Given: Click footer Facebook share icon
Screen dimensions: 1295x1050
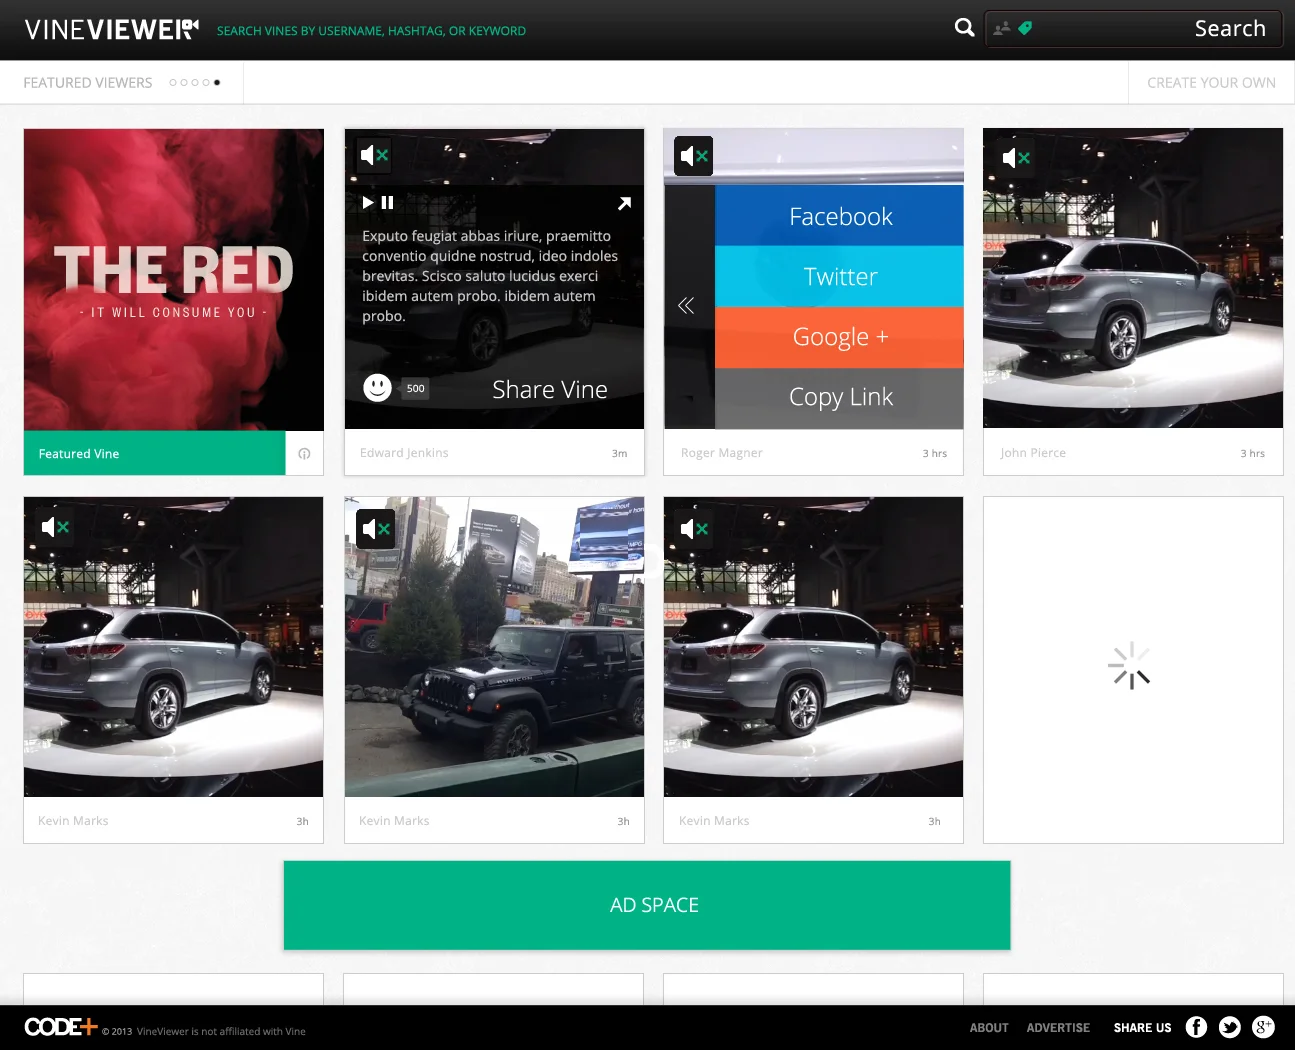Looking at the screenshot, I should pyautogui.click(x=1196, y=1027).
